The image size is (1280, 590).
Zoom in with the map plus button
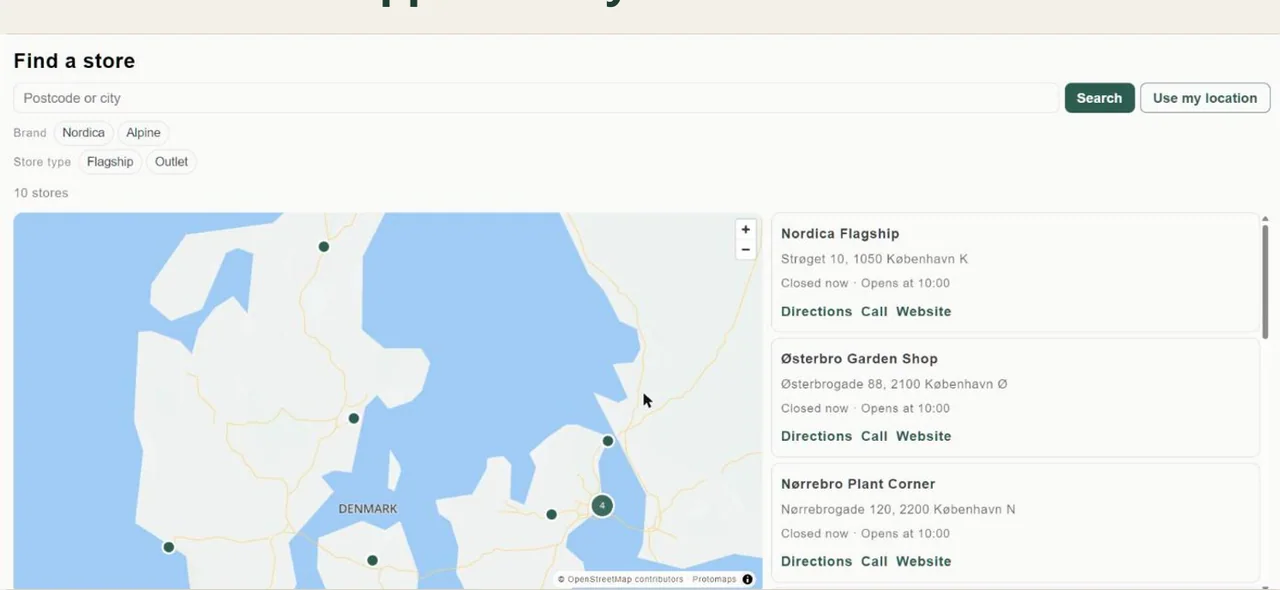click(745, 230)
